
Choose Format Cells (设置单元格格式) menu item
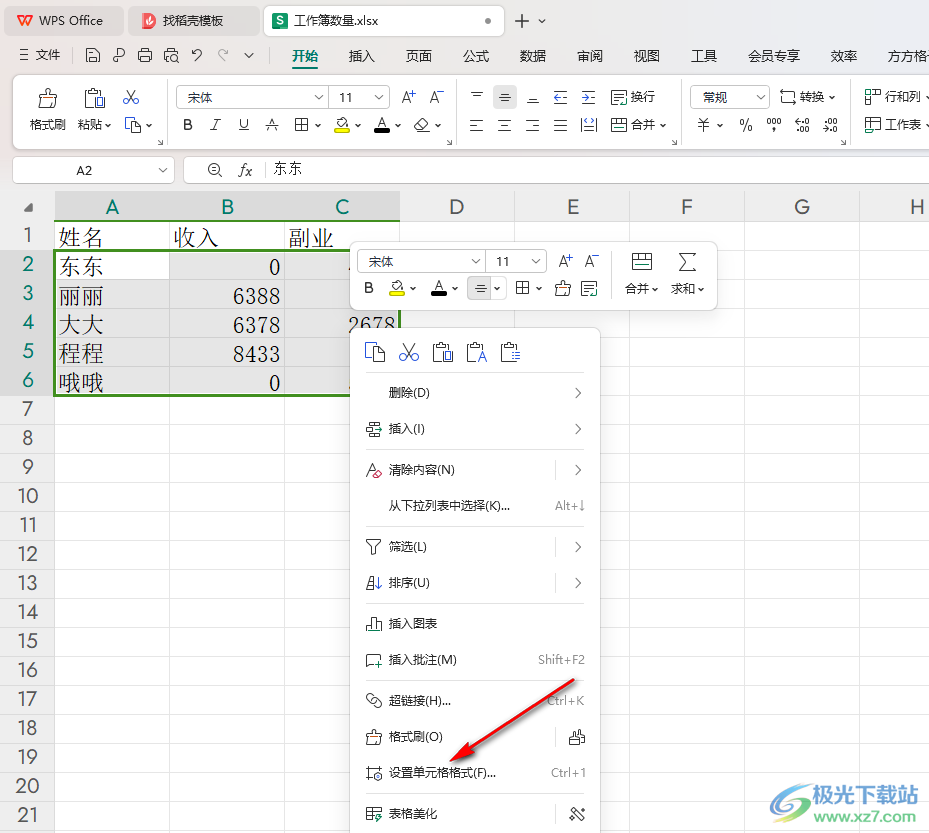click(475, 773)
